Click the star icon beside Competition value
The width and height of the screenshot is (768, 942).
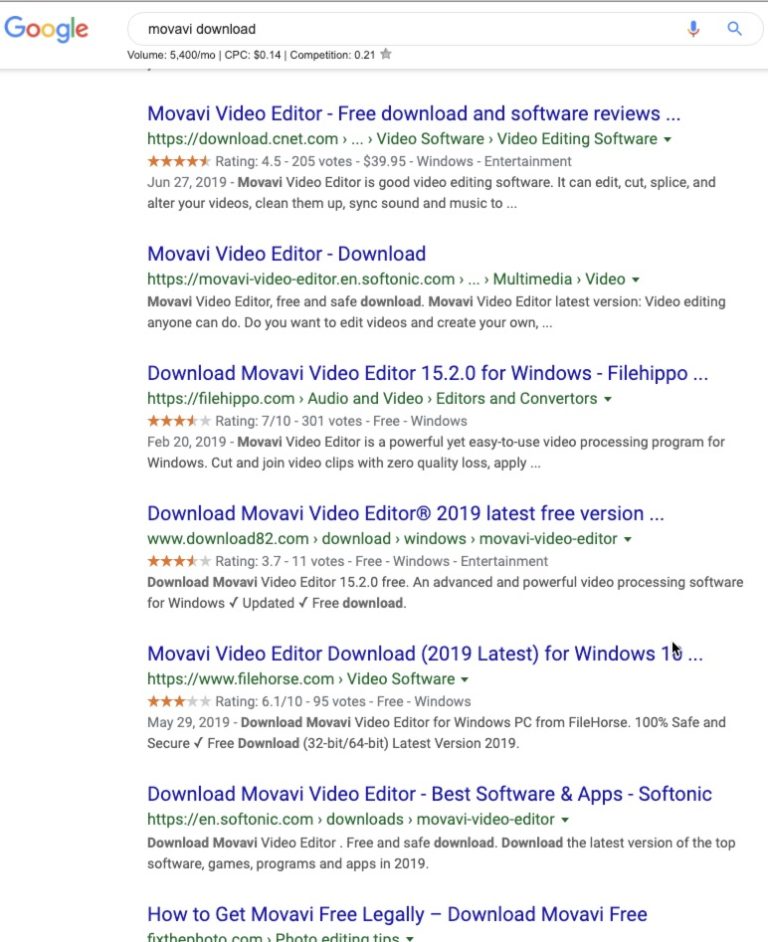click(386, 54)
